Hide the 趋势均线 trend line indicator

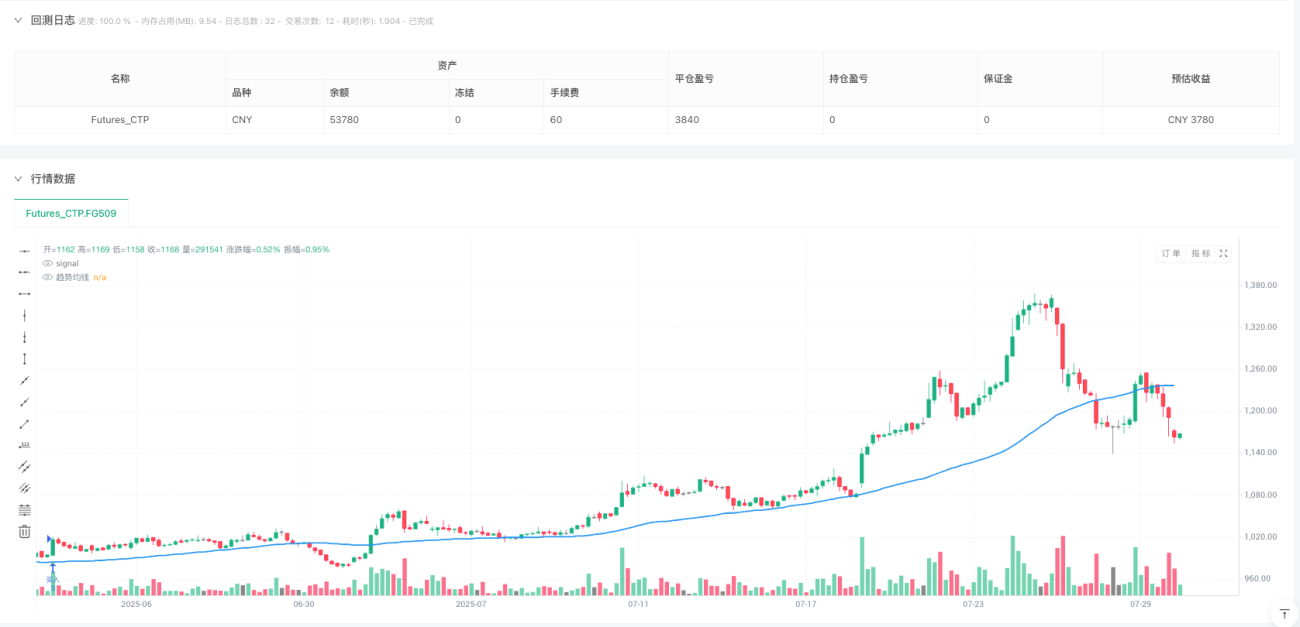point(46,279)
